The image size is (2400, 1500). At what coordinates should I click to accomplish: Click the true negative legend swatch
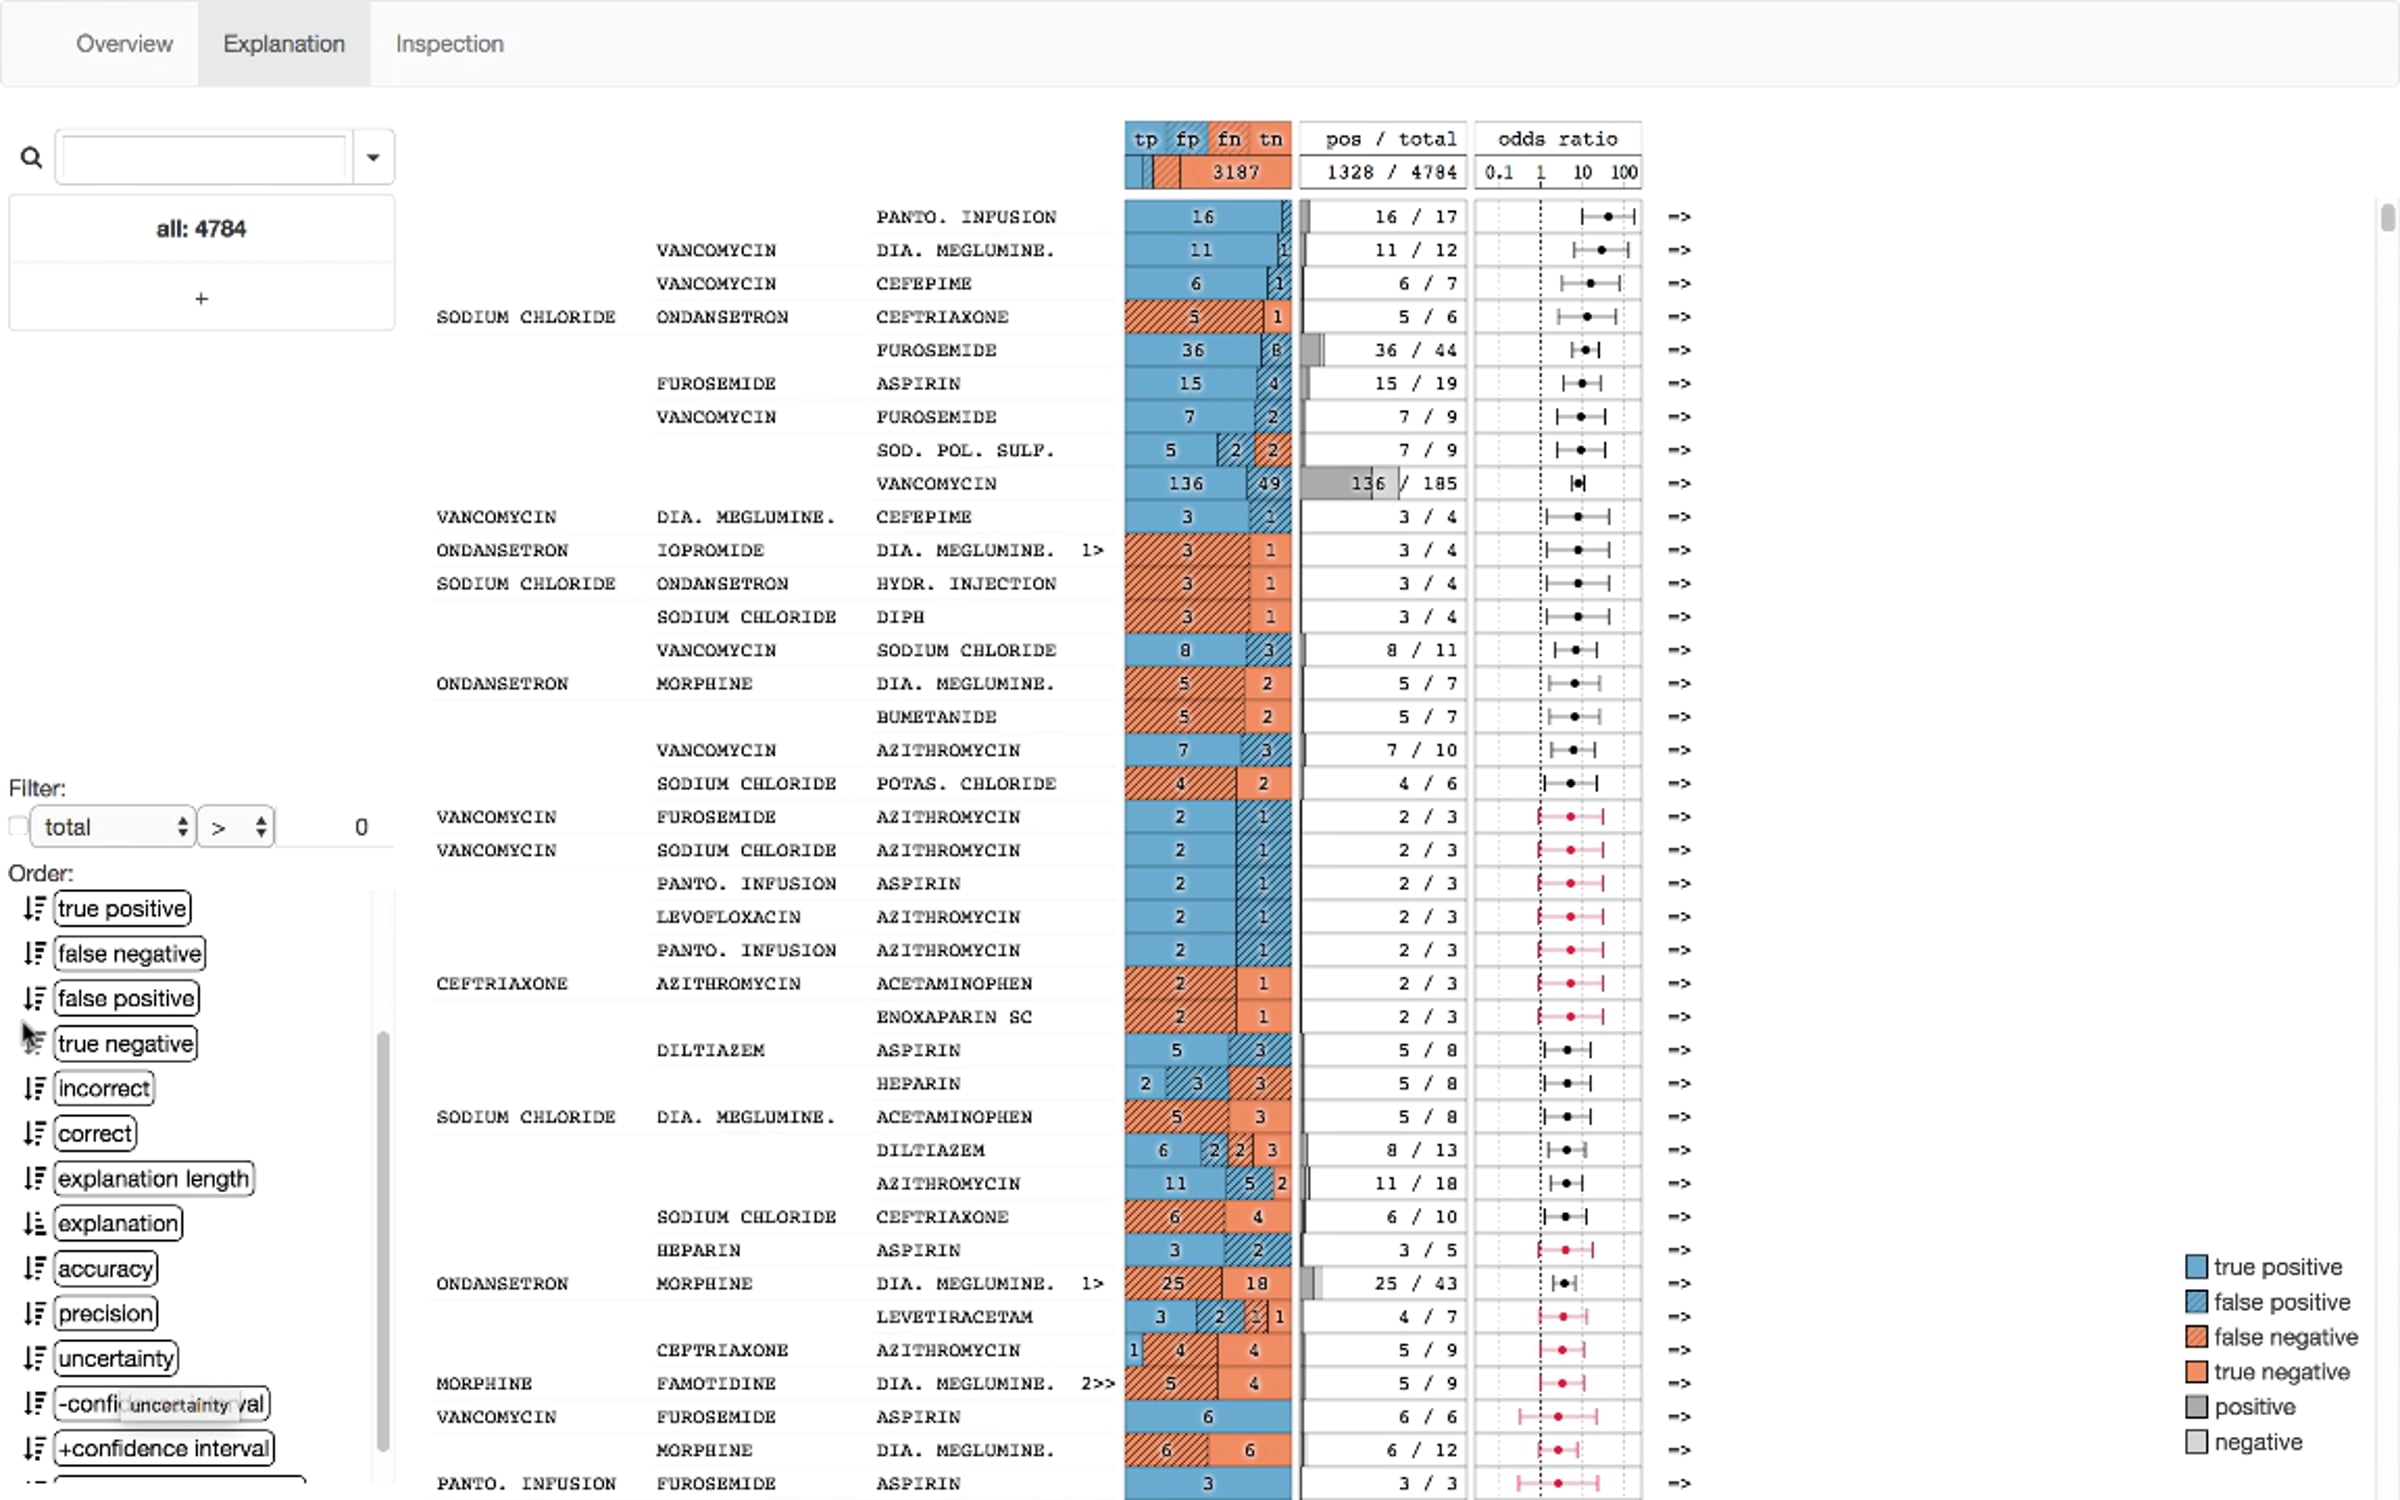(2196, 1372)
